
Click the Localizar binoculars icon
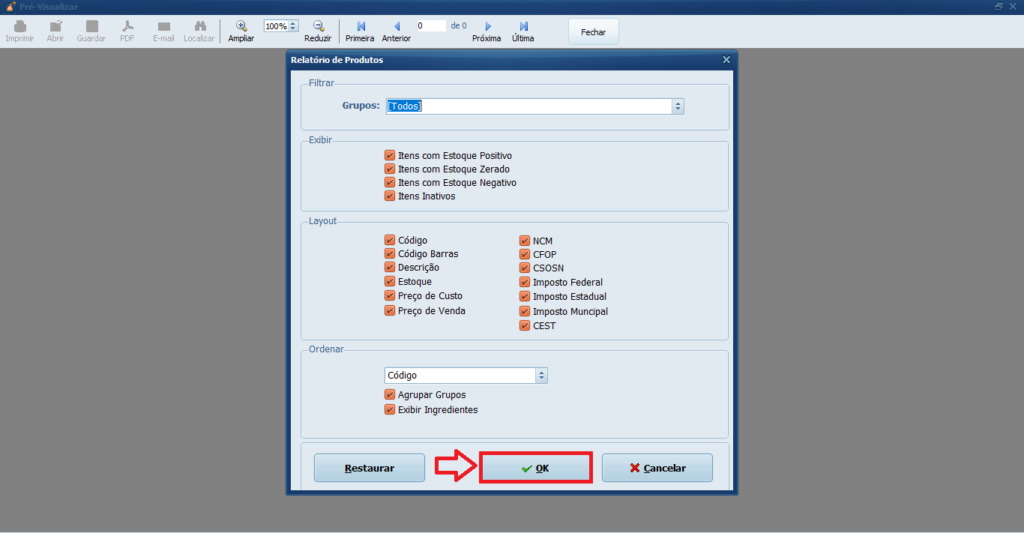pyautogui.click(x=200, y=27)
